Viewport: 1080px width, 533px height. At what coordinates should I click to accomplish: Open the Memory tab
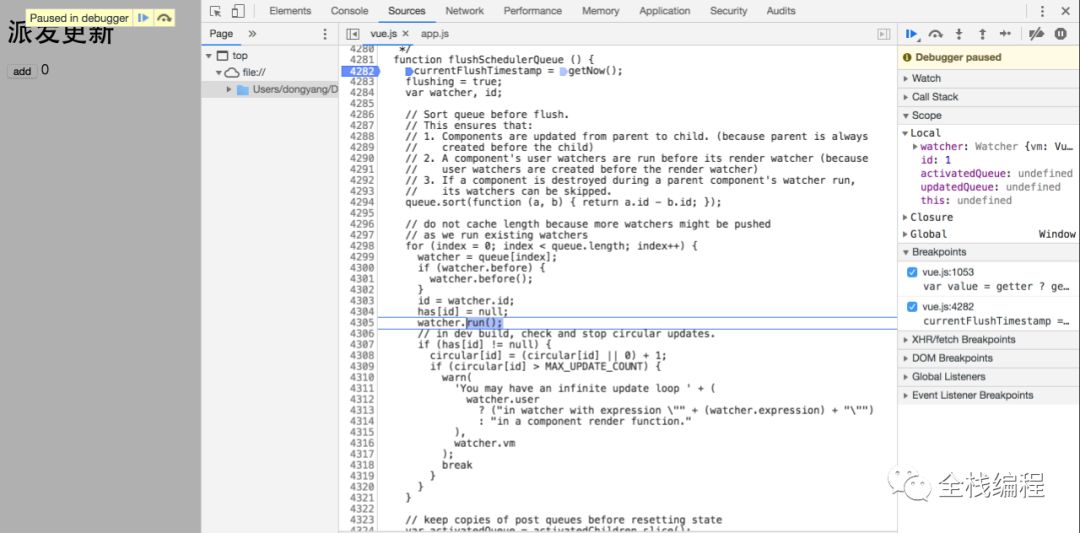(x=600, y=11)
